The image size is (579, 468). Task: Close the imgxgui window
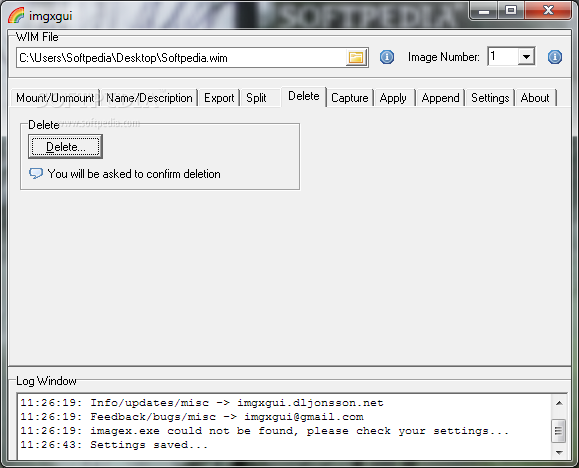[x=548, y=11]
